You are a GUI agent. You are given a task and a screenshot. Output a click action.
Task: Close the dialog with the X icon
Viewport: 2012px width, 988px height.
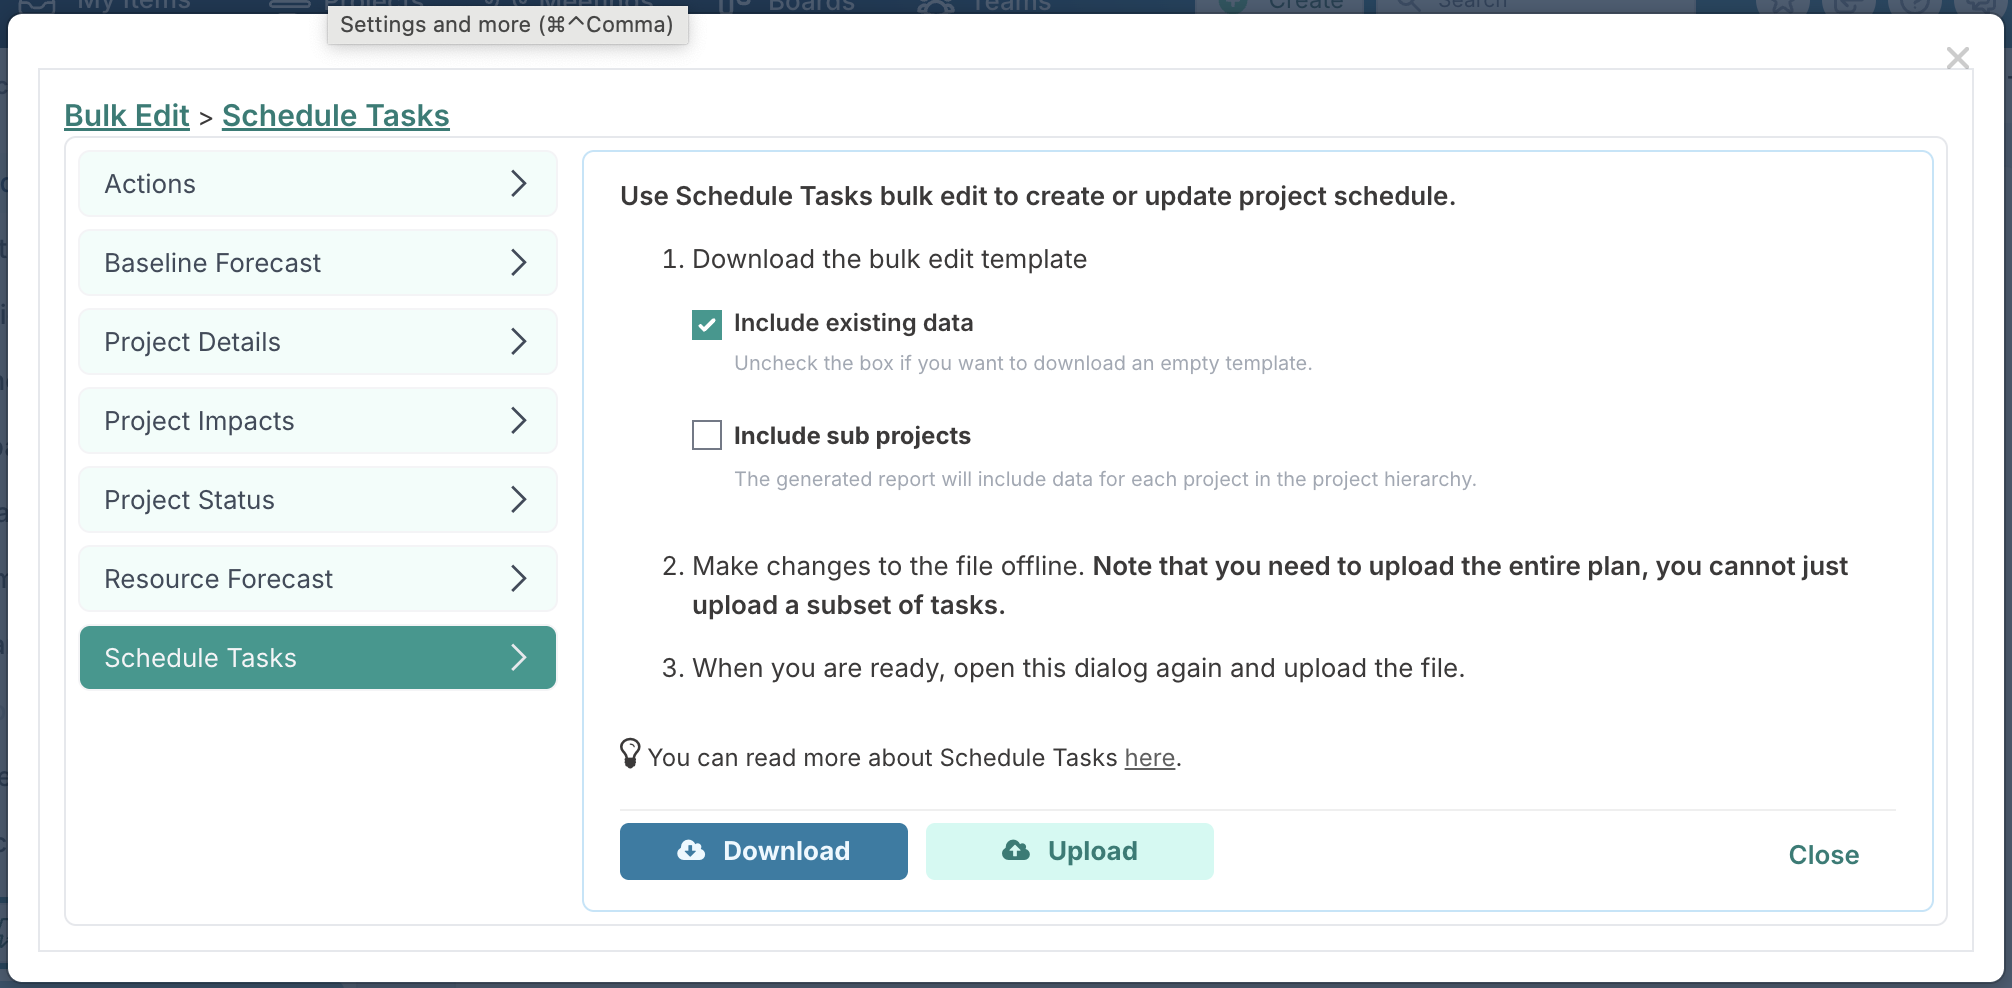1957,58
